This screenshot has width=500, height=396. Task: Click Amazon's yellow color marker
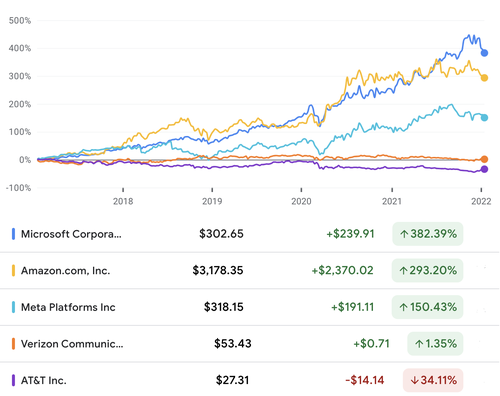tap(13, 270)
